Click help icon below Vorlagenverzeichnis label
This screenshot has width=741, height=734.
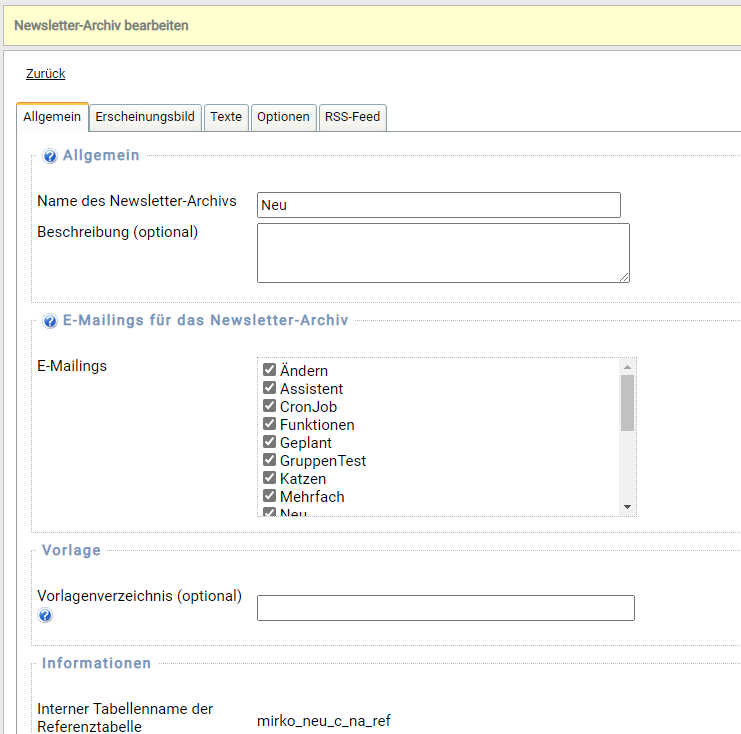coord(45,615)
